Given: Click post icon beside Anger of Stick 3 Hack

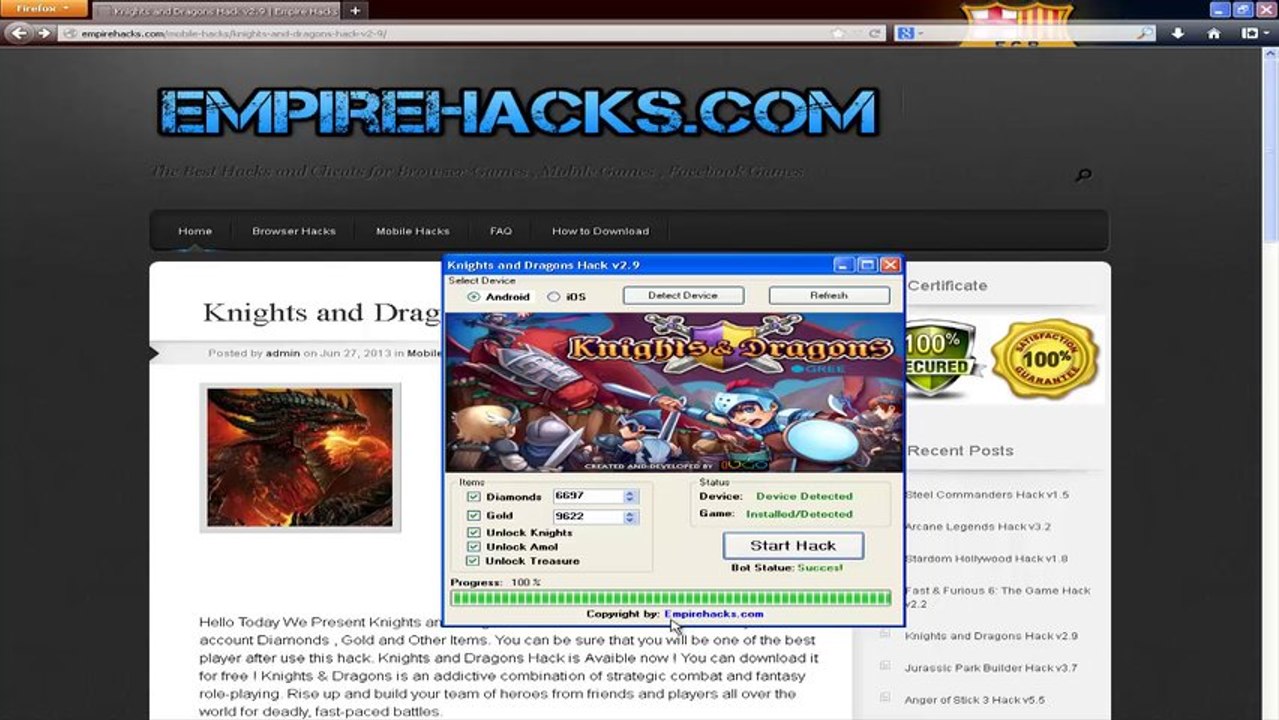Looking at the screenshot, I should pos(884,699).
